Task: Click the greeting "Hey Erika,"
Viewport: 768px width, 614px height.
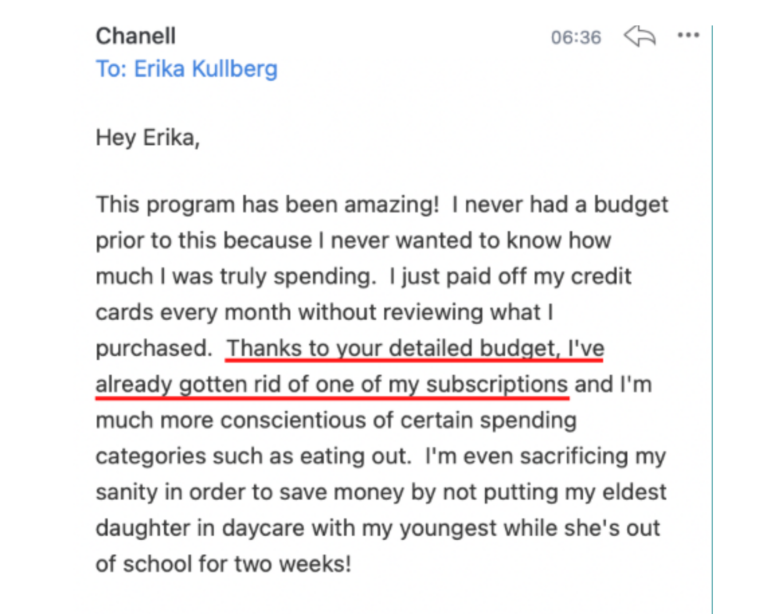Action: pos(148,138)
